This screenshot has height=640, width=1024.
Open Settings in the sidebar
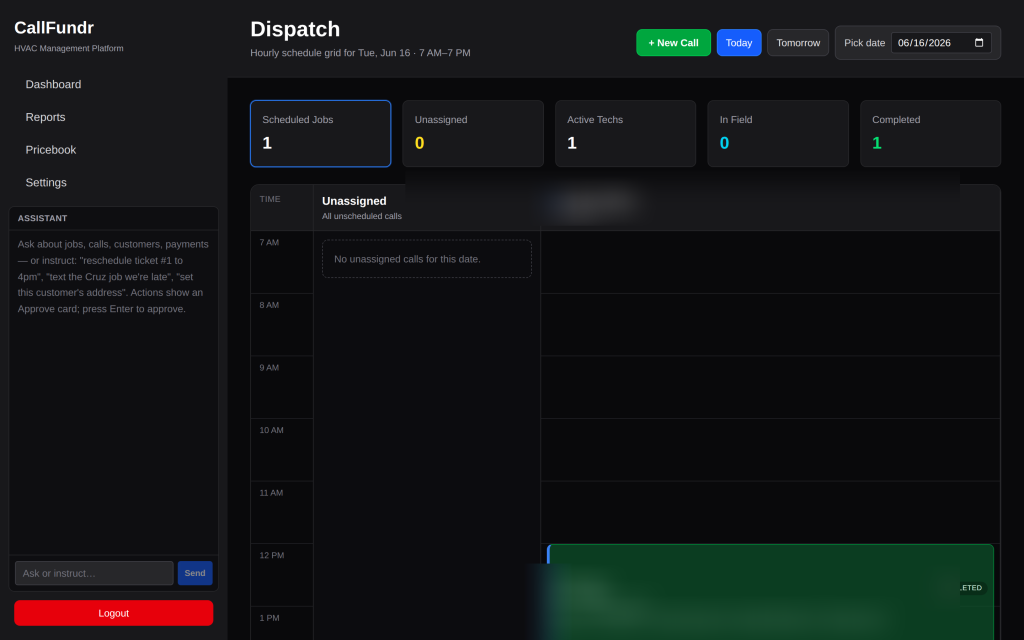pos(46,182)
